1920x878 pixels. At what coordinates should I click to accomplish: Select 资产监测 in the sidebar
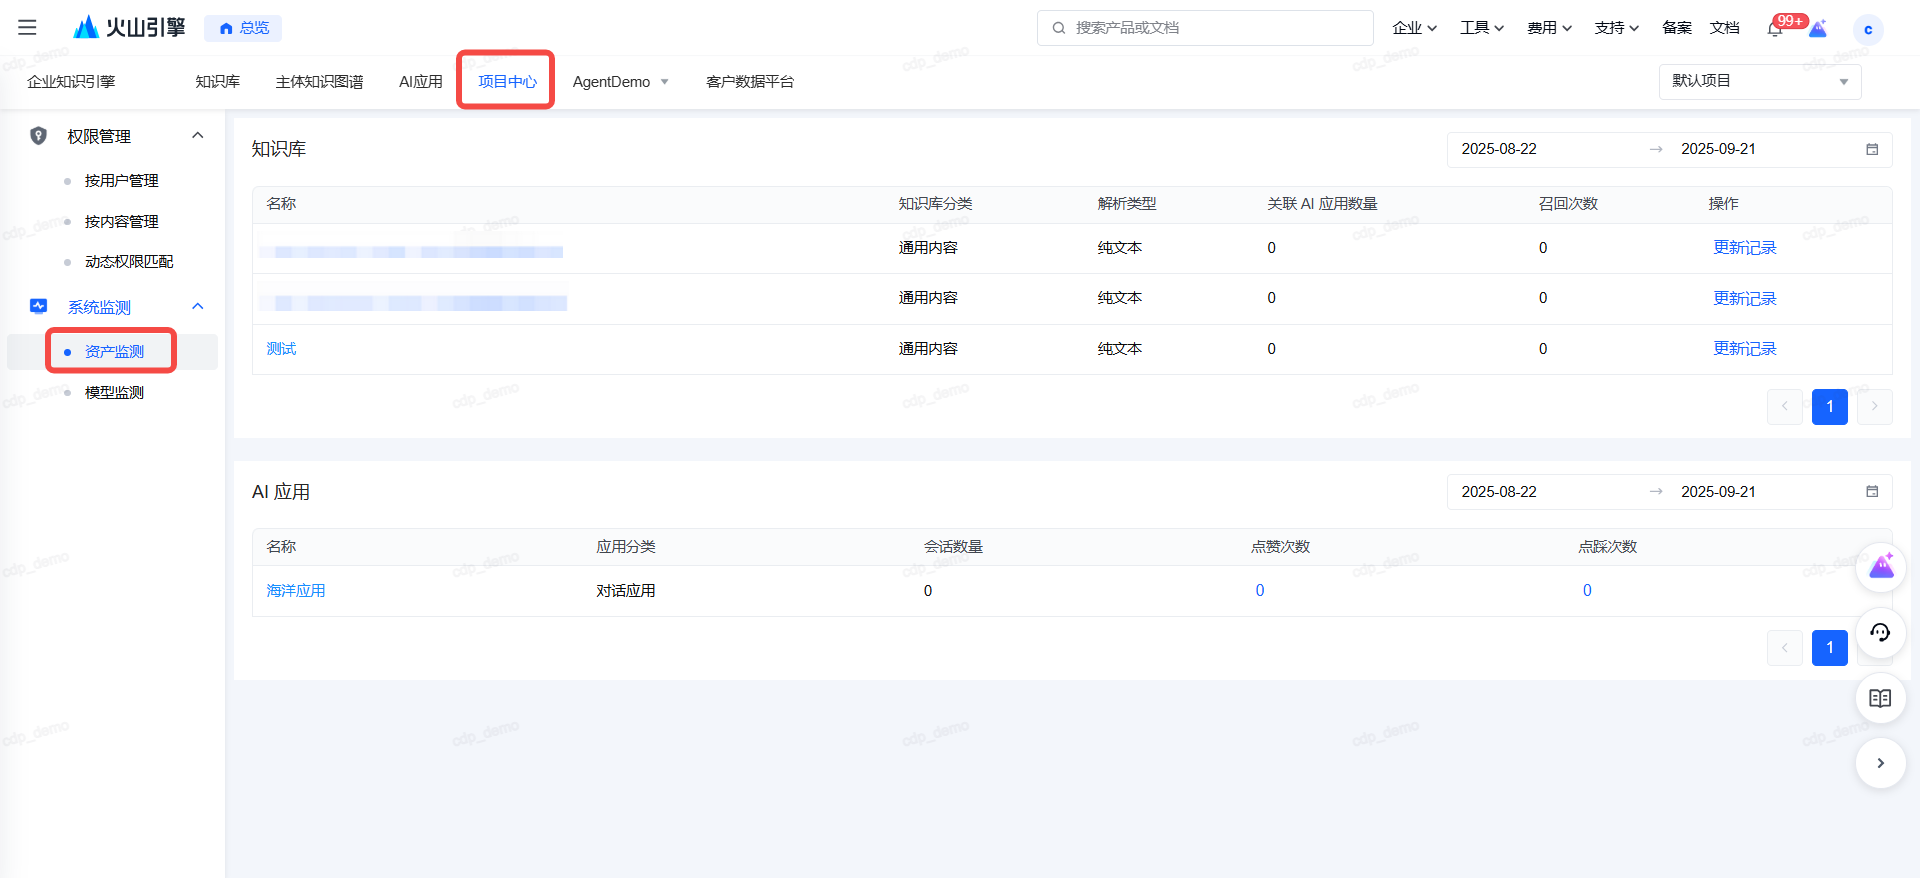tap(114, 352)
